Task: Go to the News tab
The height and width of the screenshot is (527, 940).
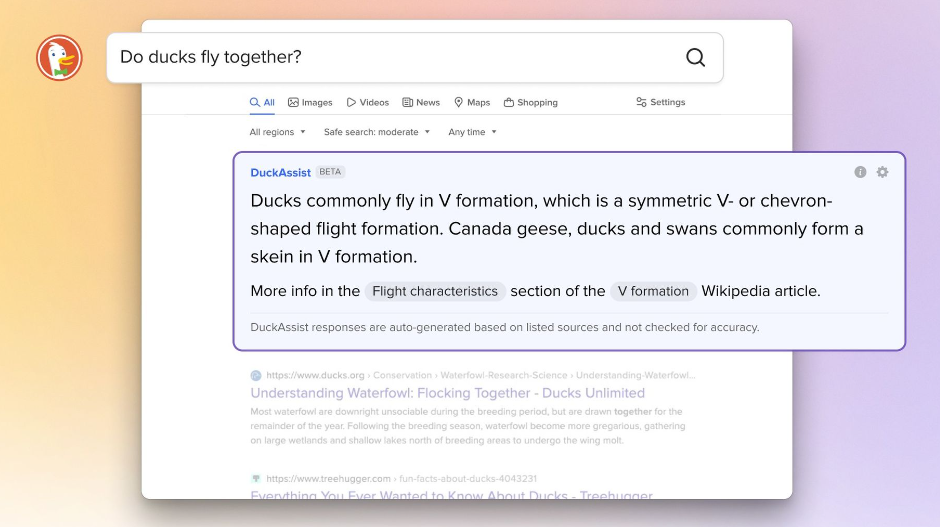Action: (421, 103)
